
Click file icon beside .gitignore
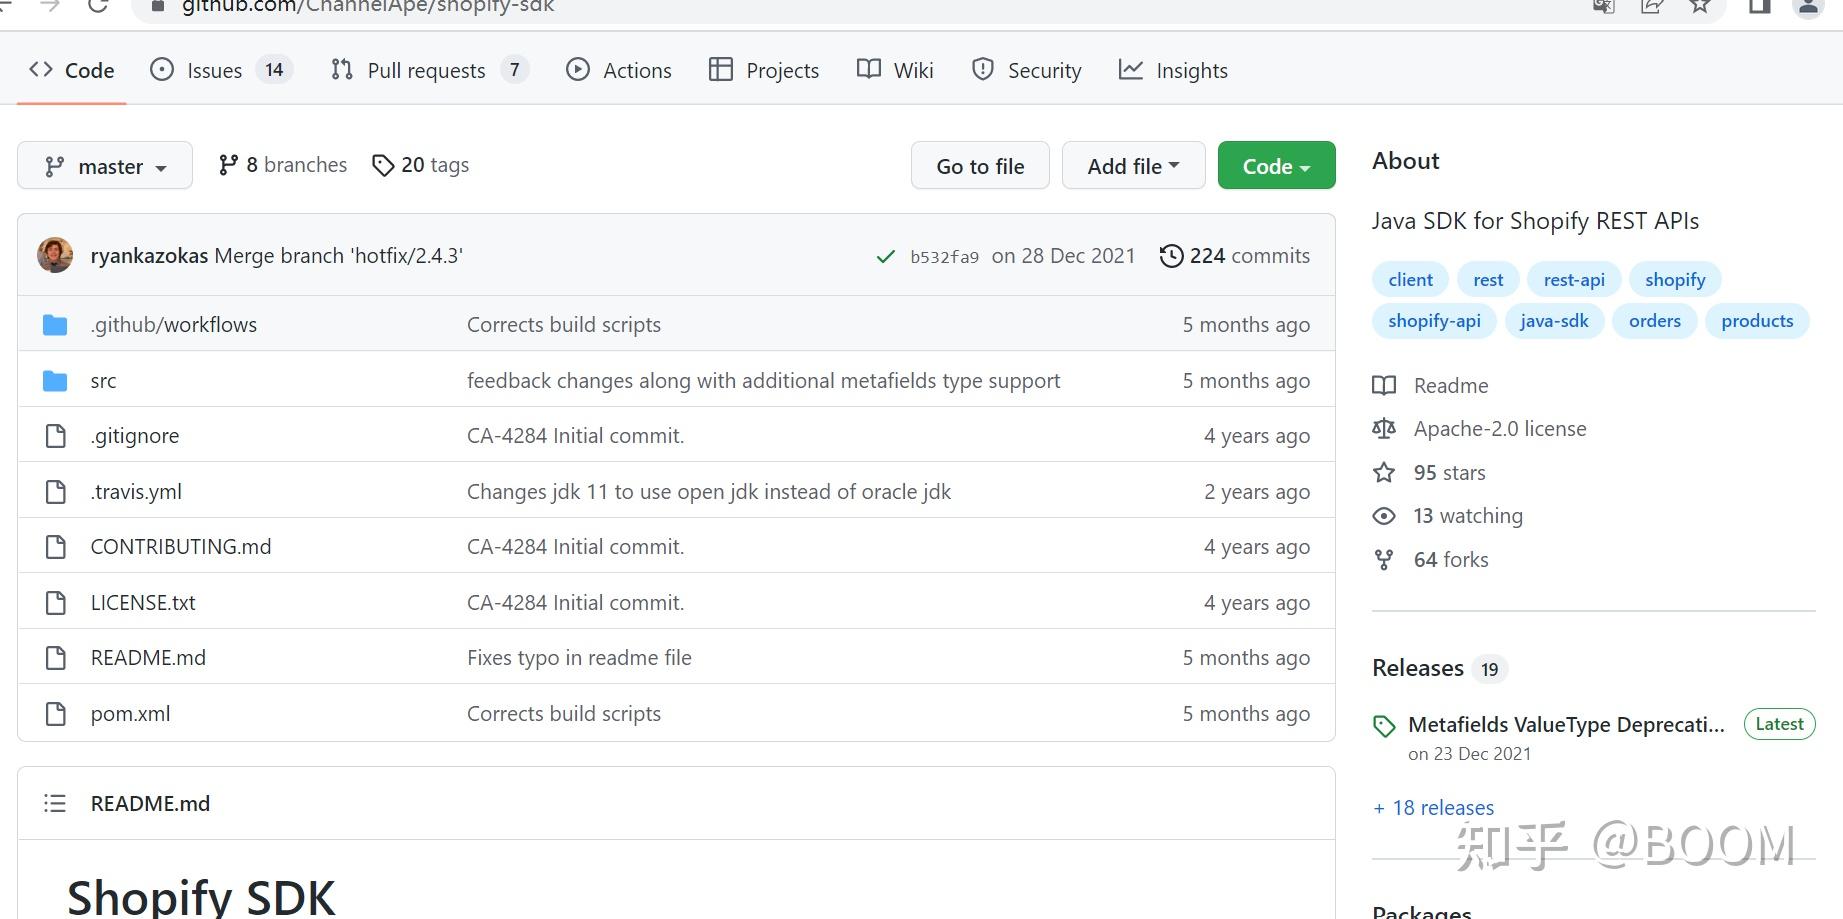pos(56,436)
